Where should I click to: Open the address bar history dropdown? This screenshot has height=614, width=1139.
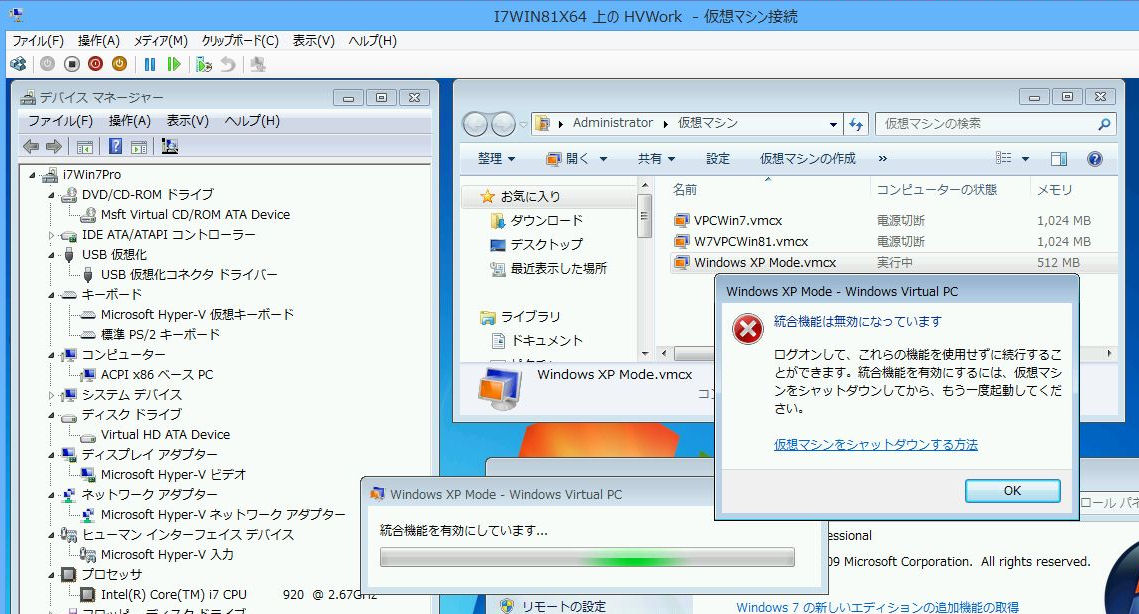[x=833, y=124]
